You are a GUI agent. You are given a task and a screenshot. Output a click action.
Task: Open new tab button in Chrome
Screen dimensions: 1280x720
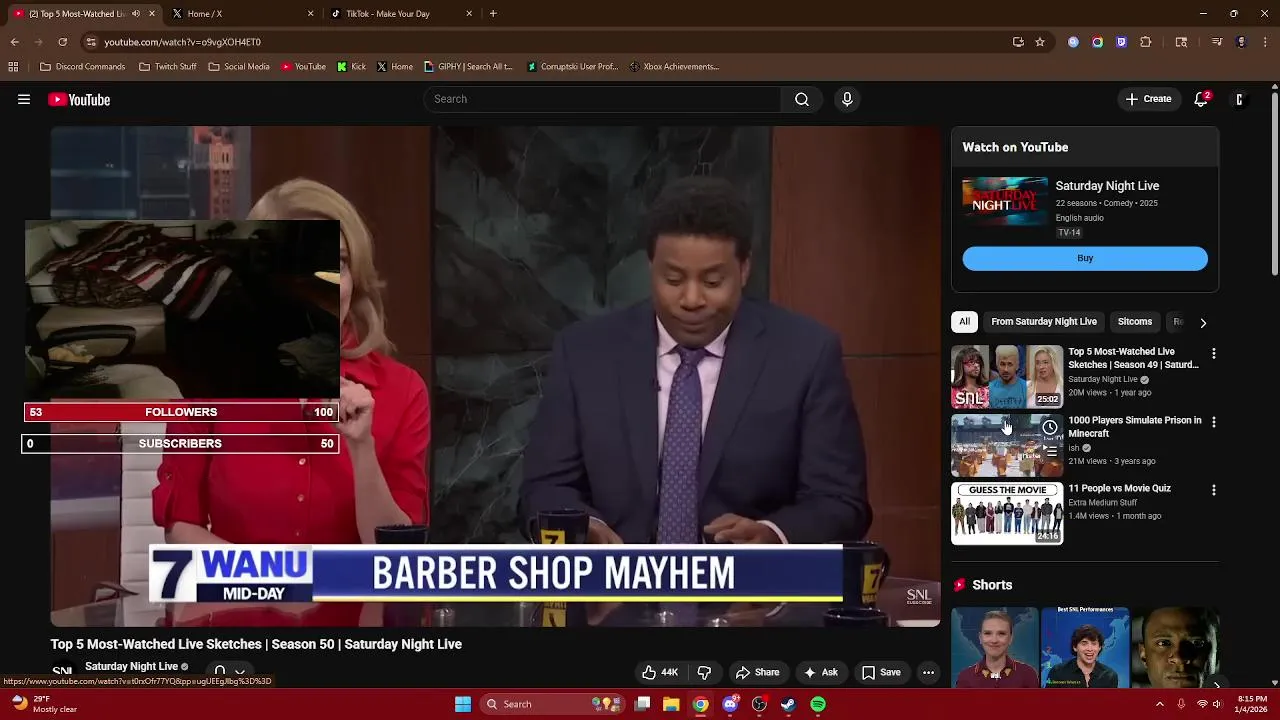[x=493, y=14]
